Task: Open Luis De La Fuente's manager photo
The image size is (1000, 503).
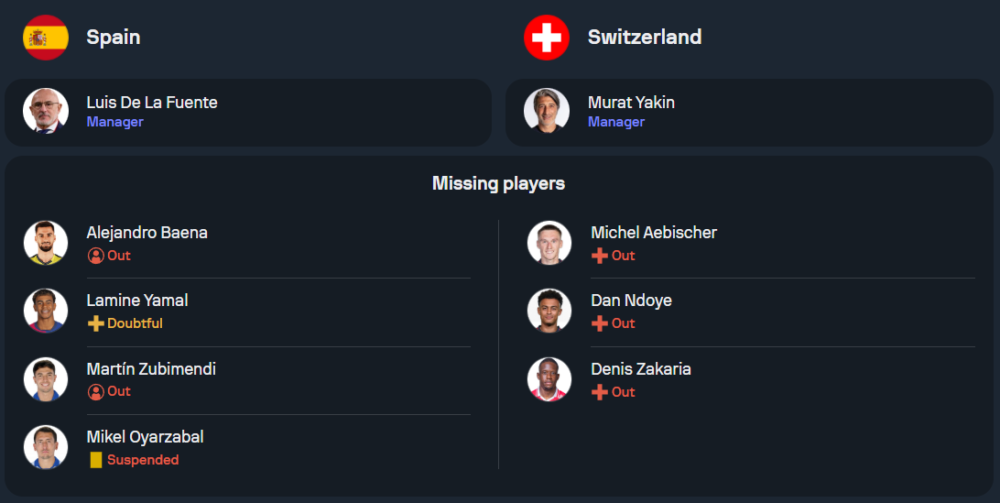Action: (46, 111)
